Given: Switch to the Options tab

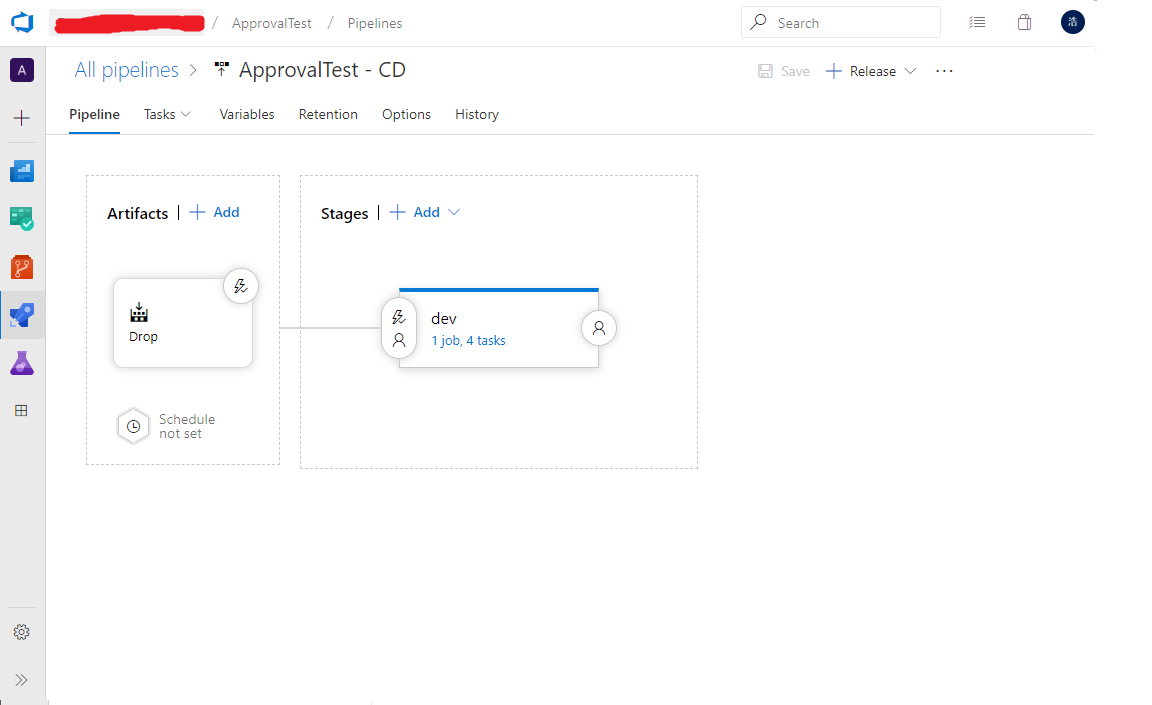Looking at the screenshot, I should 406,115.
